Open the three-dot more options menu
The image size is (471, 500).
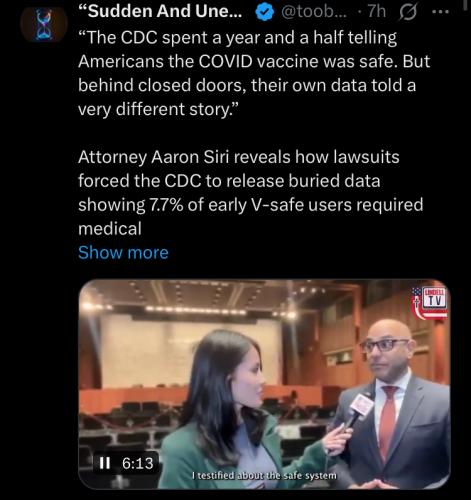click(440, 12)
